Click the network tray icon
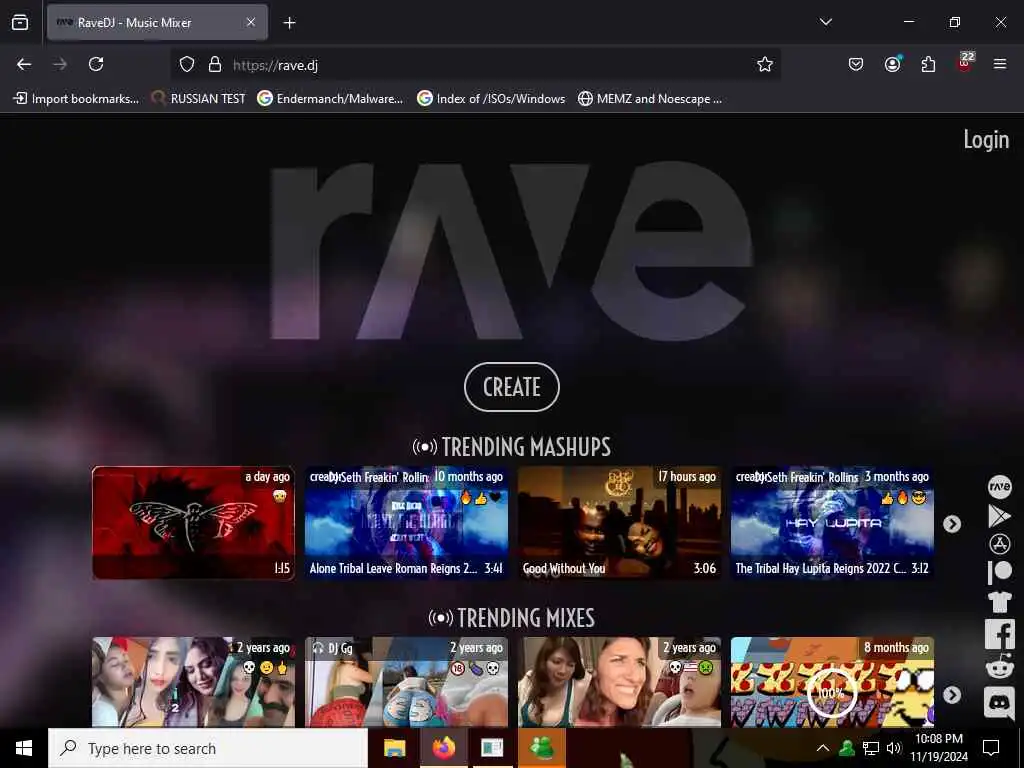This screenshot has height=768, width=1024. pyautogui.click(x=871, y=748)
